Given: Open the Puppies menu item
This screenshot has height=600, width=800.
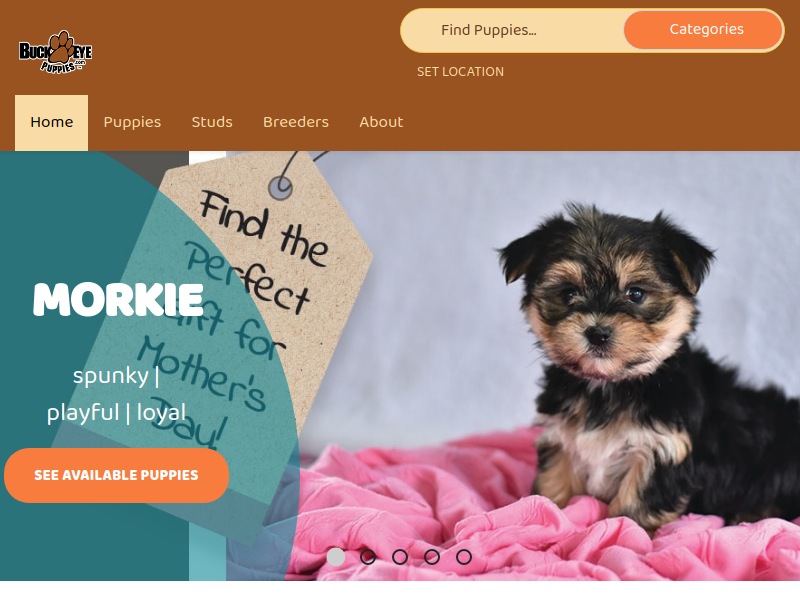Looking at the screenshot, I should tap(132, 122).
